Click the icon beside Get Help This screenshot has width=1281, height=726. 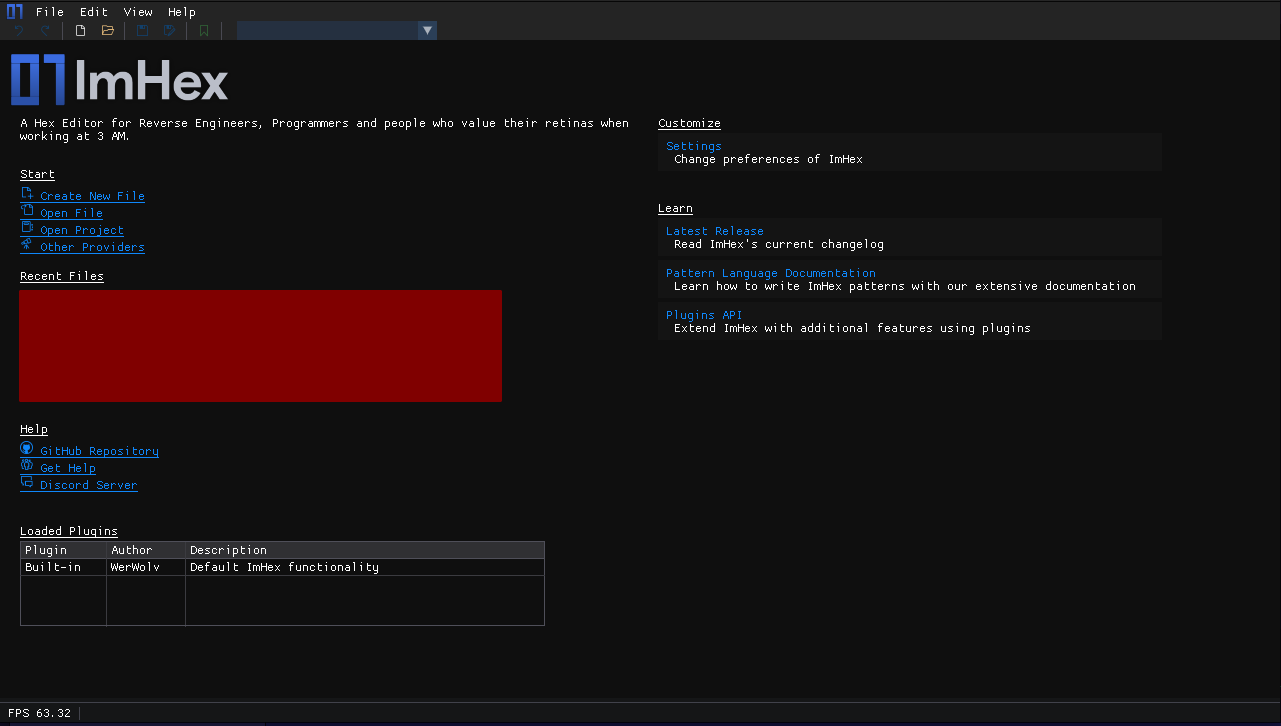[27, 466]
